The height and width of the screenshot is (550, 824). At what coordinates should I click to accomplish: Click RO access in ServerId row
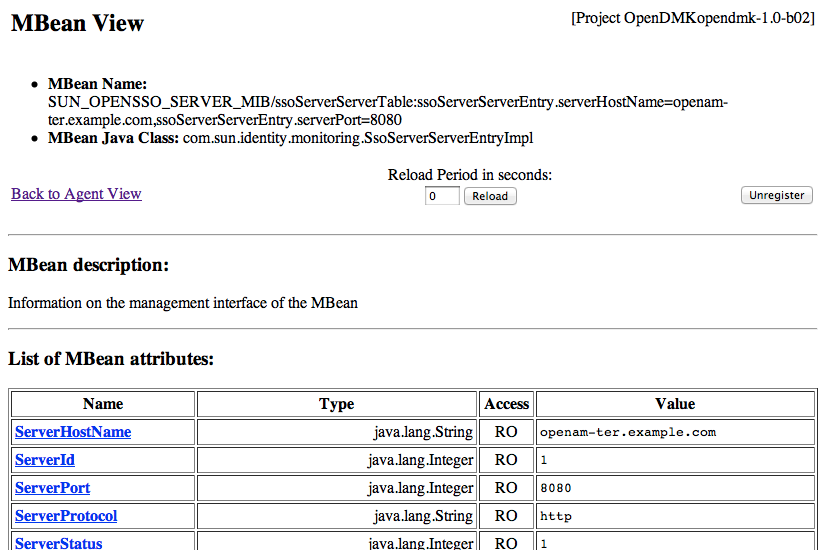click(506, 460)
